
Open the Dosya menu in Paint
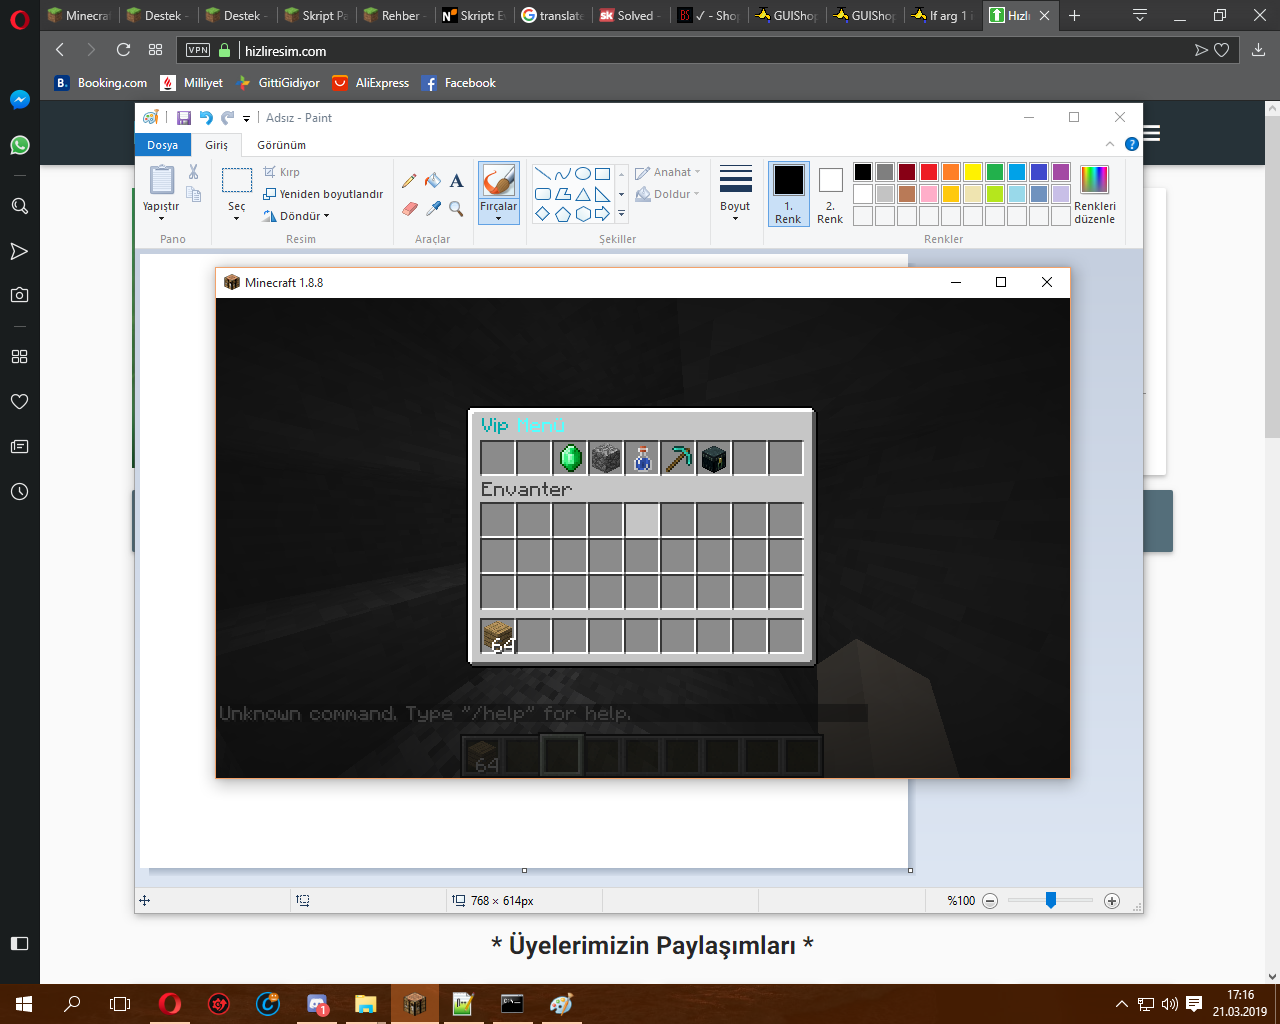(x=162, y=145)
